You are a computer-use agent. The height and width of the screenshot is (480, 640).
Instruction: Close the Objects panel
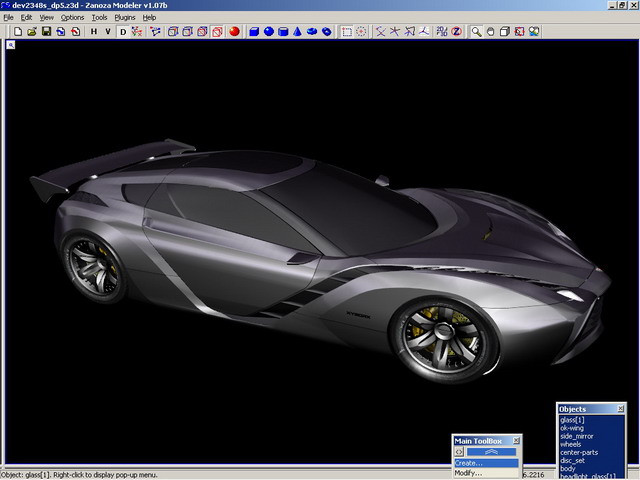(621, 409)
